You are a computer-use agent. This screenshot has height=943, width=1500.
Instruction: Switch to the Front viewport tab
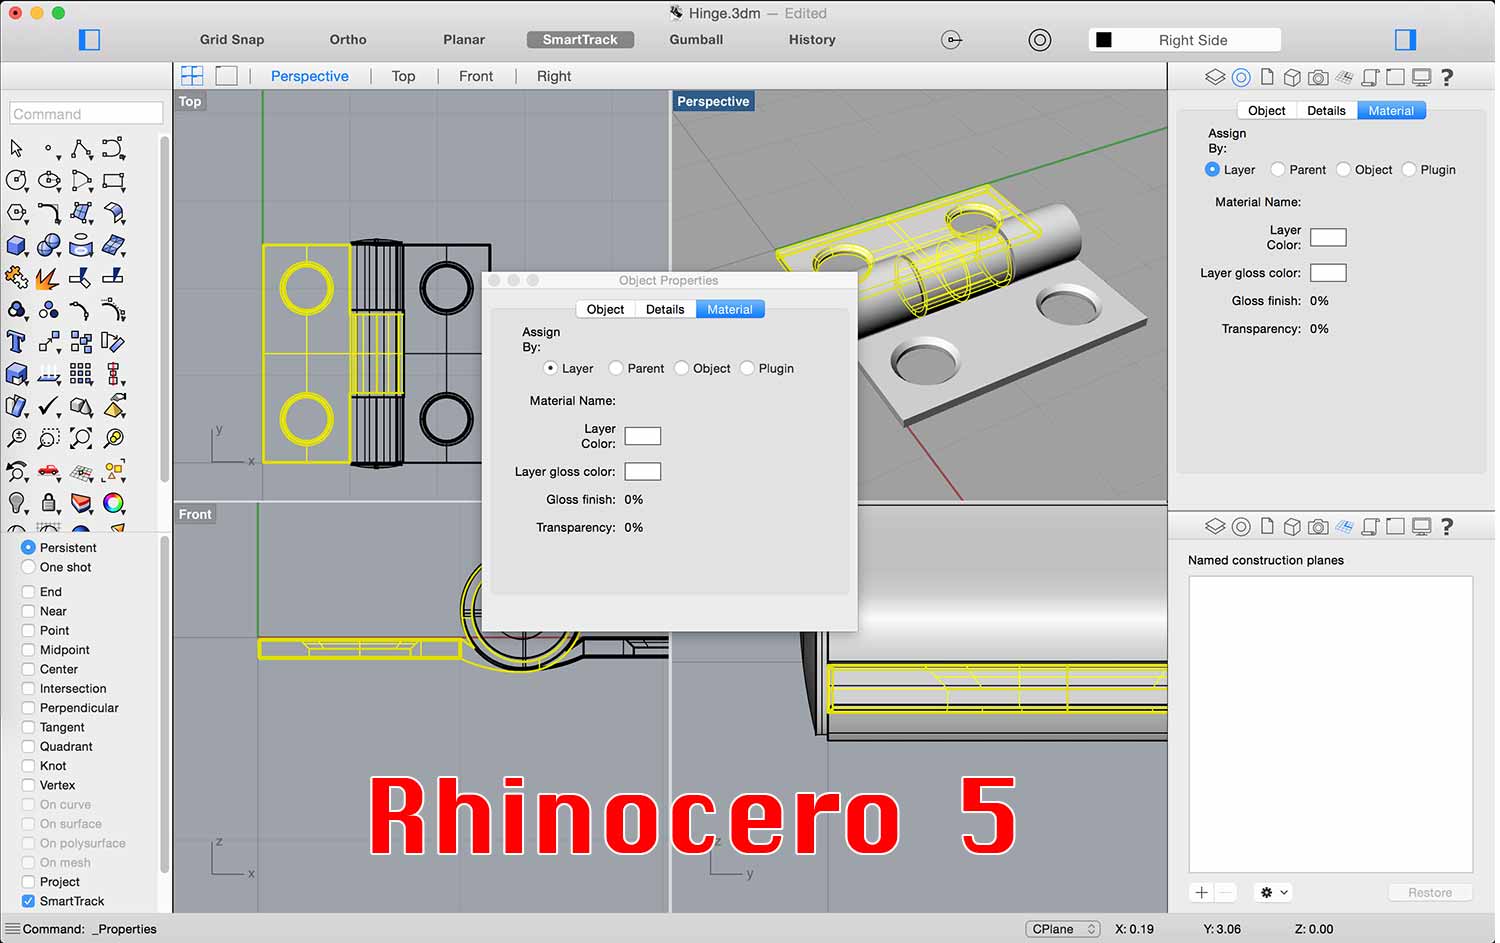476,76
